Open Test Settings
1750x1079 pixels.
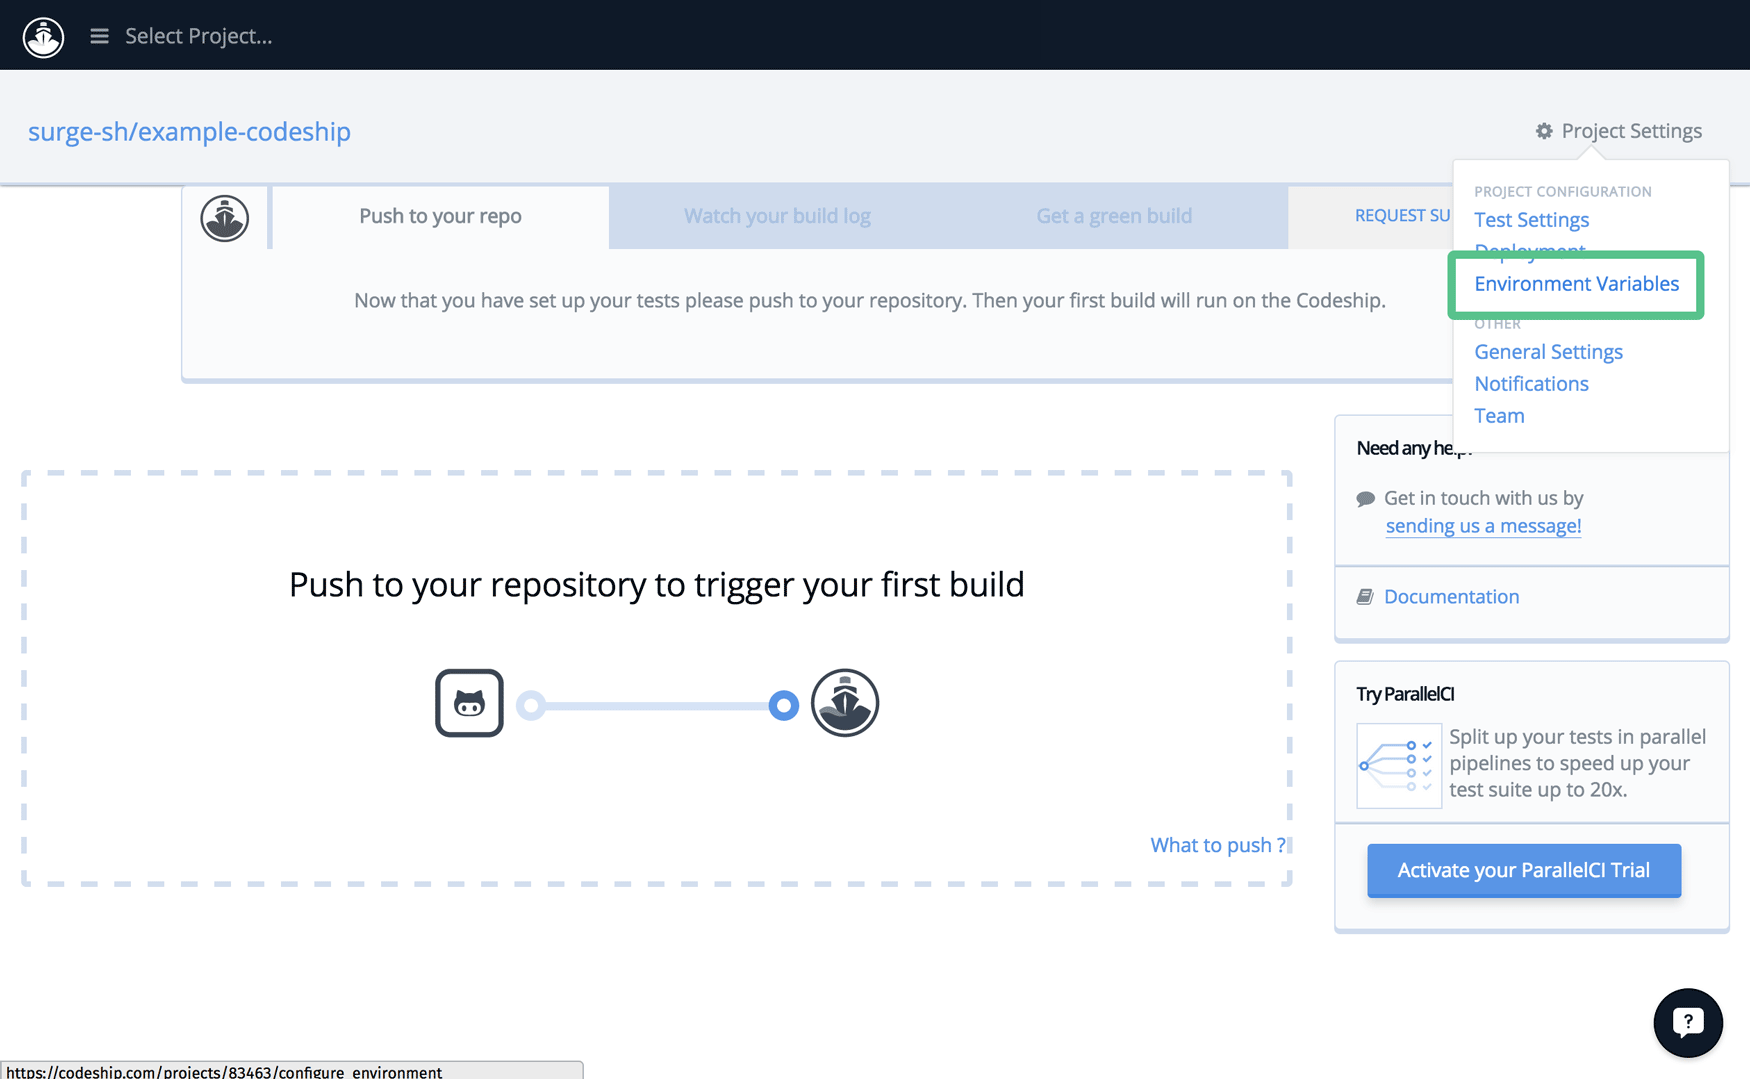[x=1531, y=220]
